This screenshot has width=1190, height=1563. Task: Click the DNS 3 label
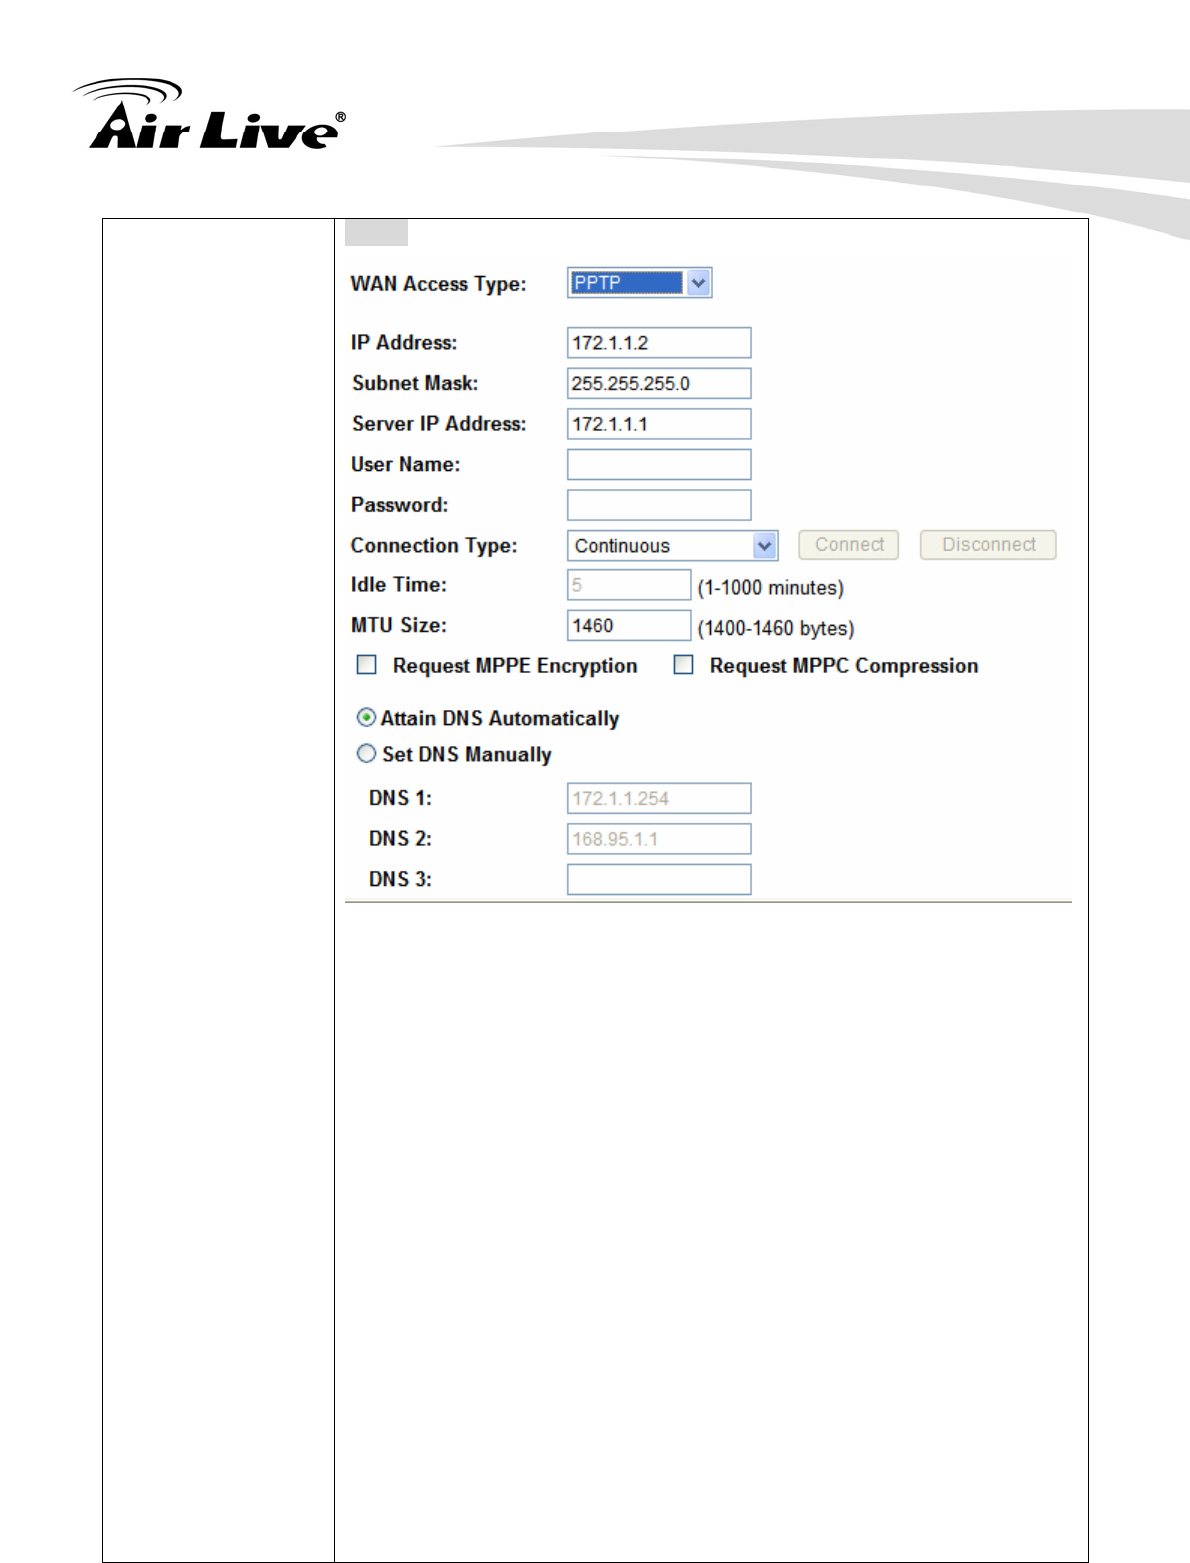400,880
